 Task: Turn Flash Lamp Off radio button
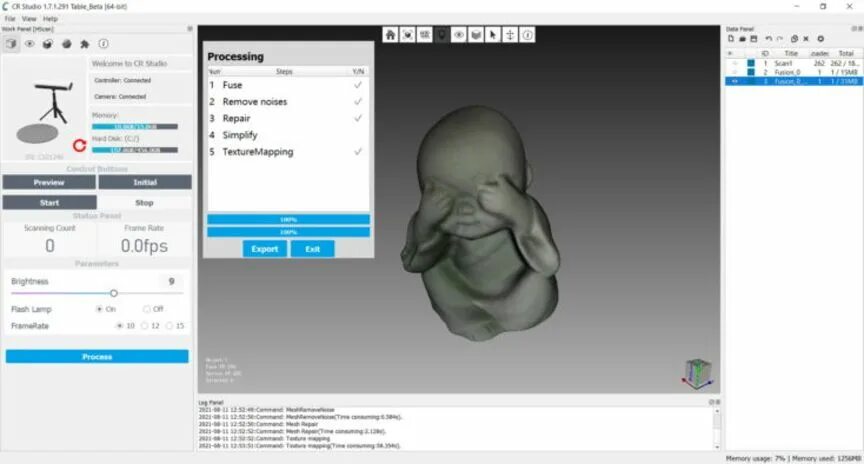pyautogui.click(x=147, y=309)
